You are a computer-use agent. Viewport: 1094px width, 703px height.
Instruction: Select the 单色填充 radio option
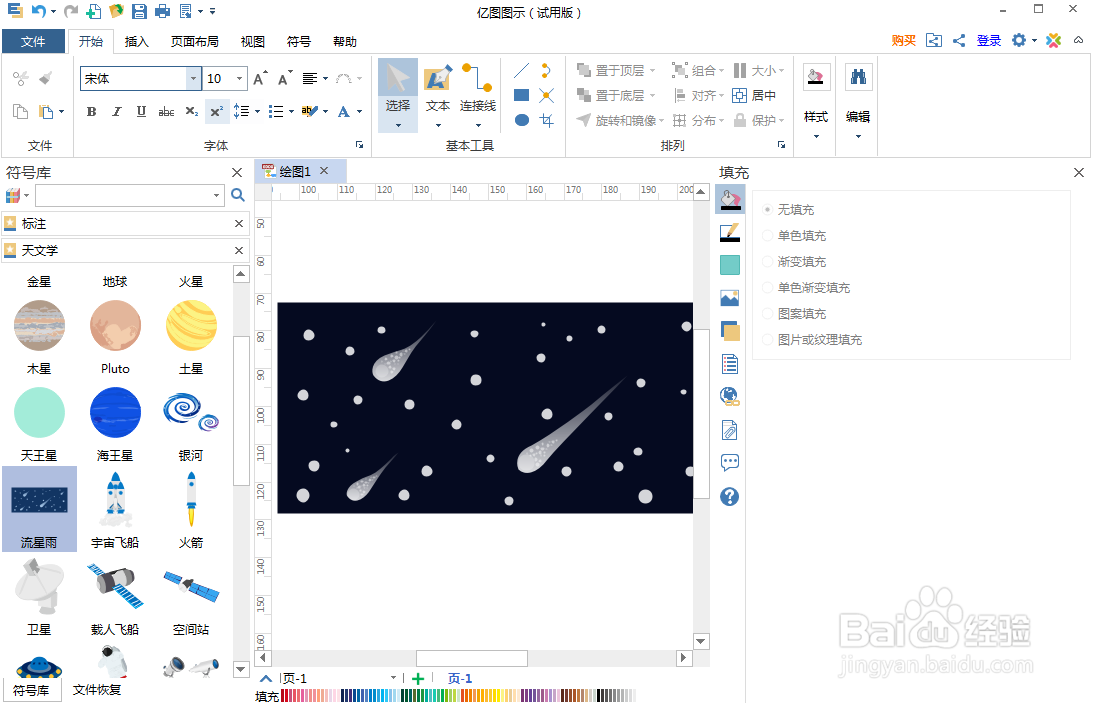pyautogui.click(x=767, y=236)
